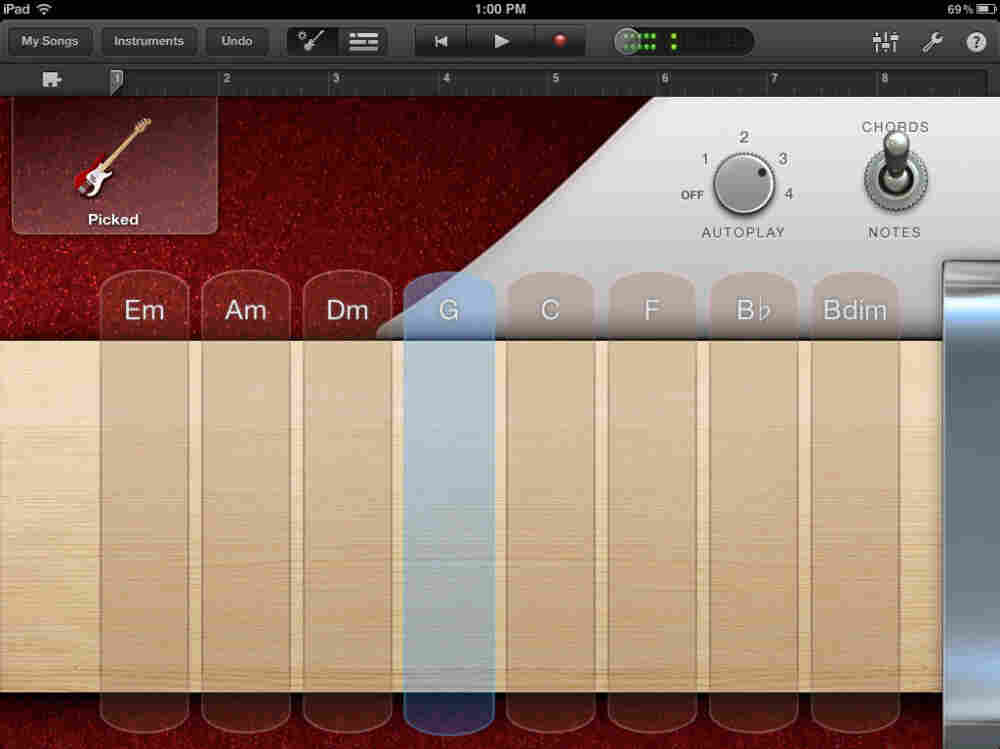Jump to bar 8 on ruler
Viewport: 1000px width, 749px height.
tap(885, 78)
